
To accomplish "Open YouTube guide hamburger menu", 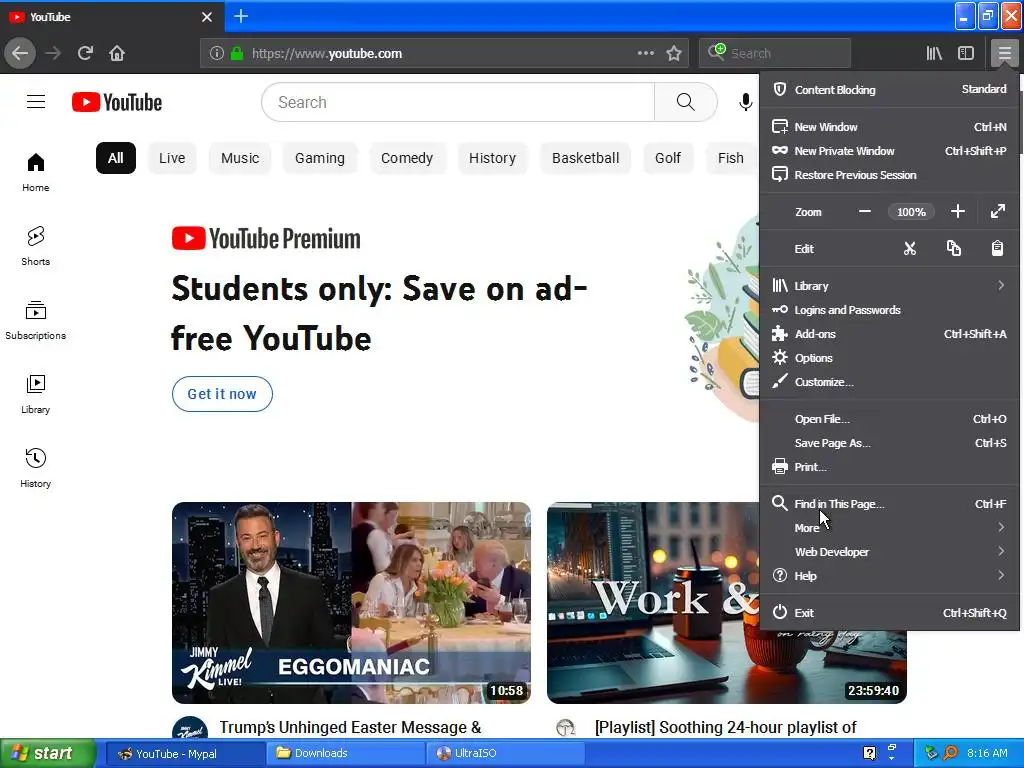I will pyautogui.click(x=36, y=102).
